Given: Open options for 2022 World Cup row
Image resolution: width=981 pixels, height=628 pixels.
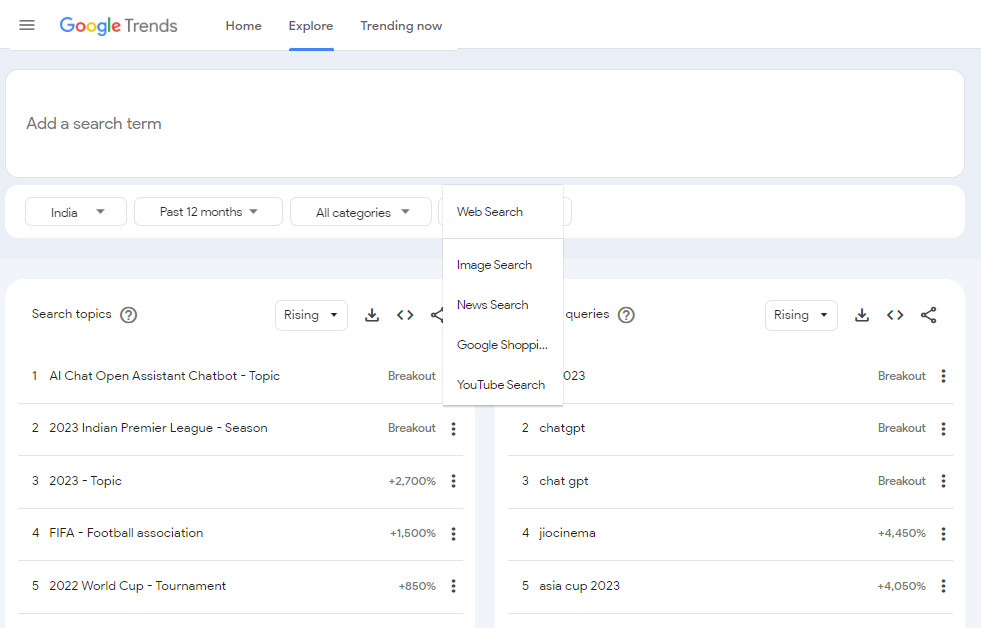Looking at the screenshot, I should point(454,586).
